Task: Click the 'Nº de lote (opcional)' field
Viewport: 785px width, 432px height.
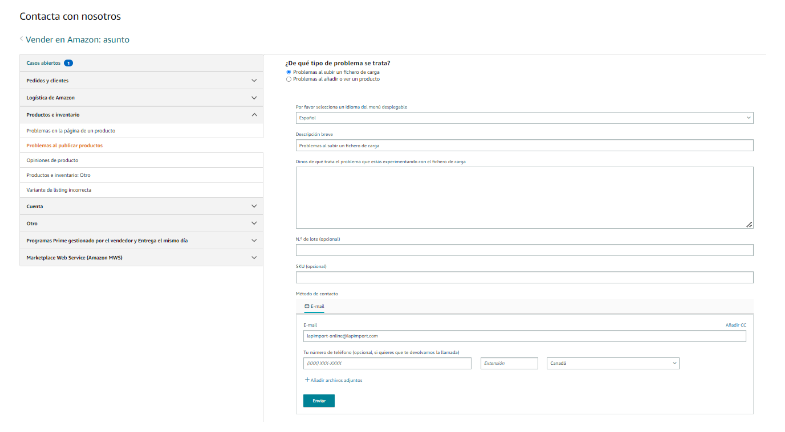Action: tap(524, 250)
